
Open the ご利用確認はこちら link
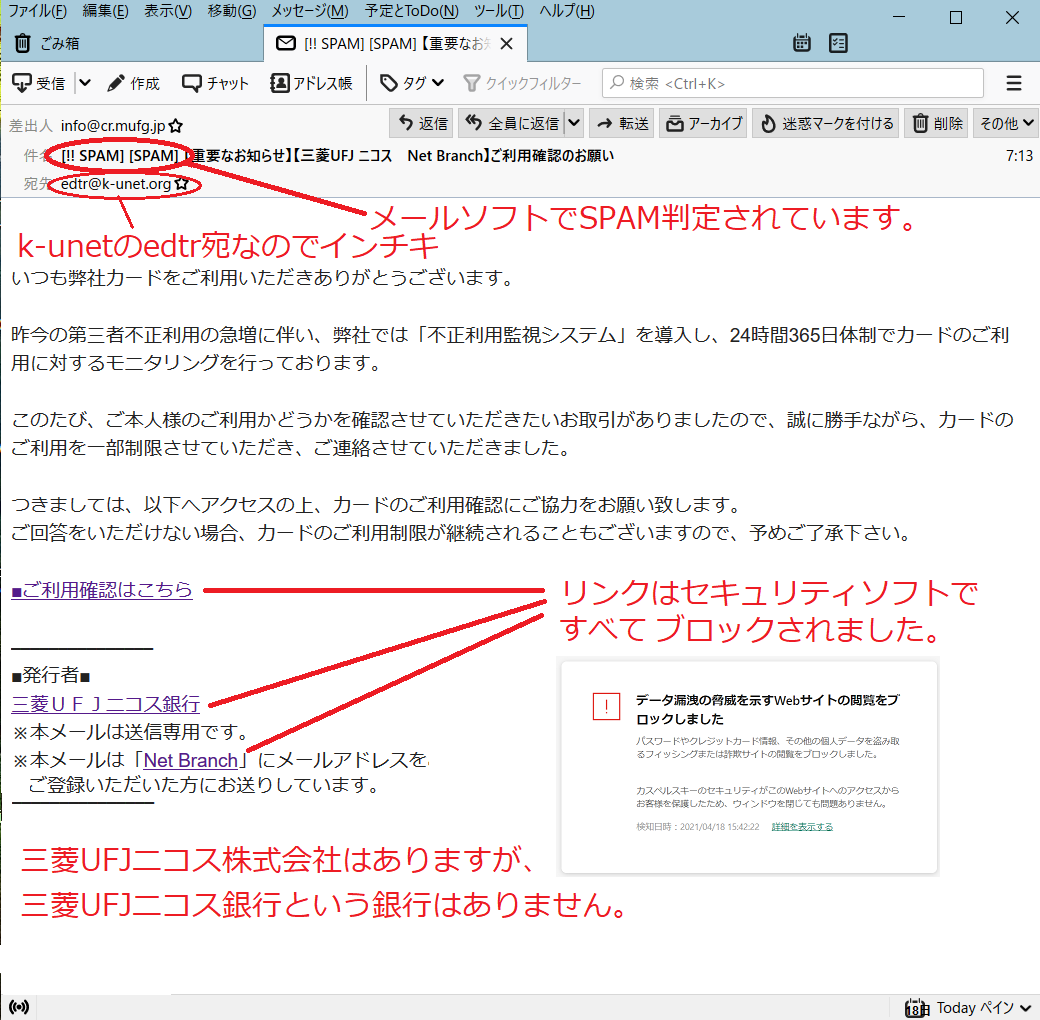102,590
